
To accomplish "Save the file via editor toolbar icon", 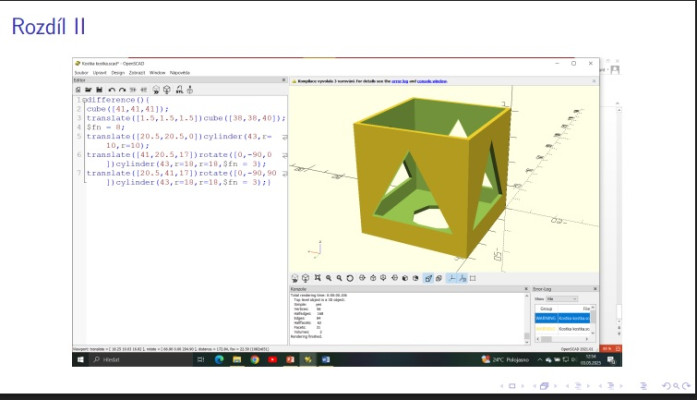I will 99,90.
